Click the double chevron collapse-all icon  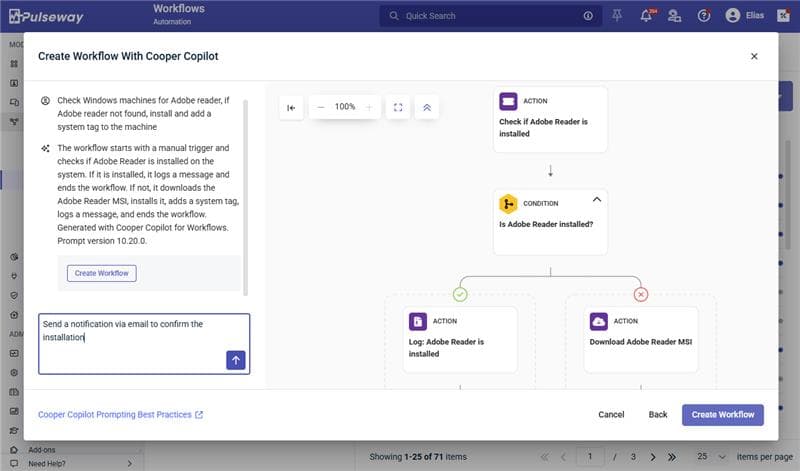427,107
